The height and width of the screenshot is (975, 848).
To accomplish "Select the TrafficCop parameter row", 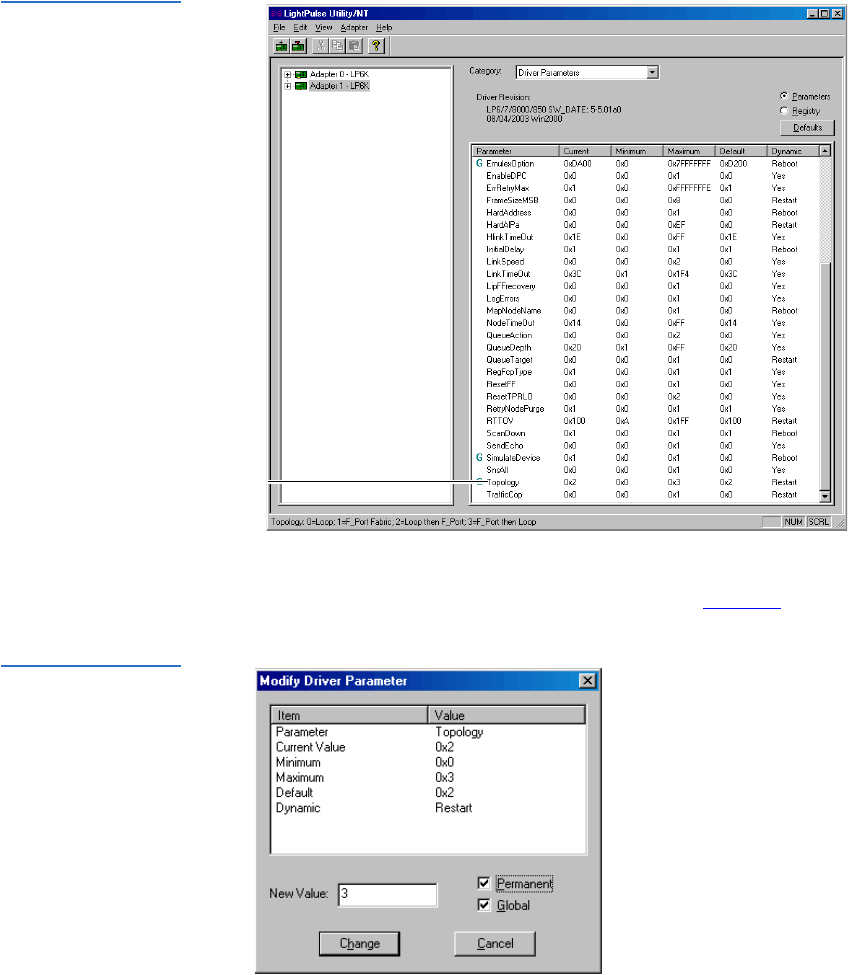I will (645, 495).
